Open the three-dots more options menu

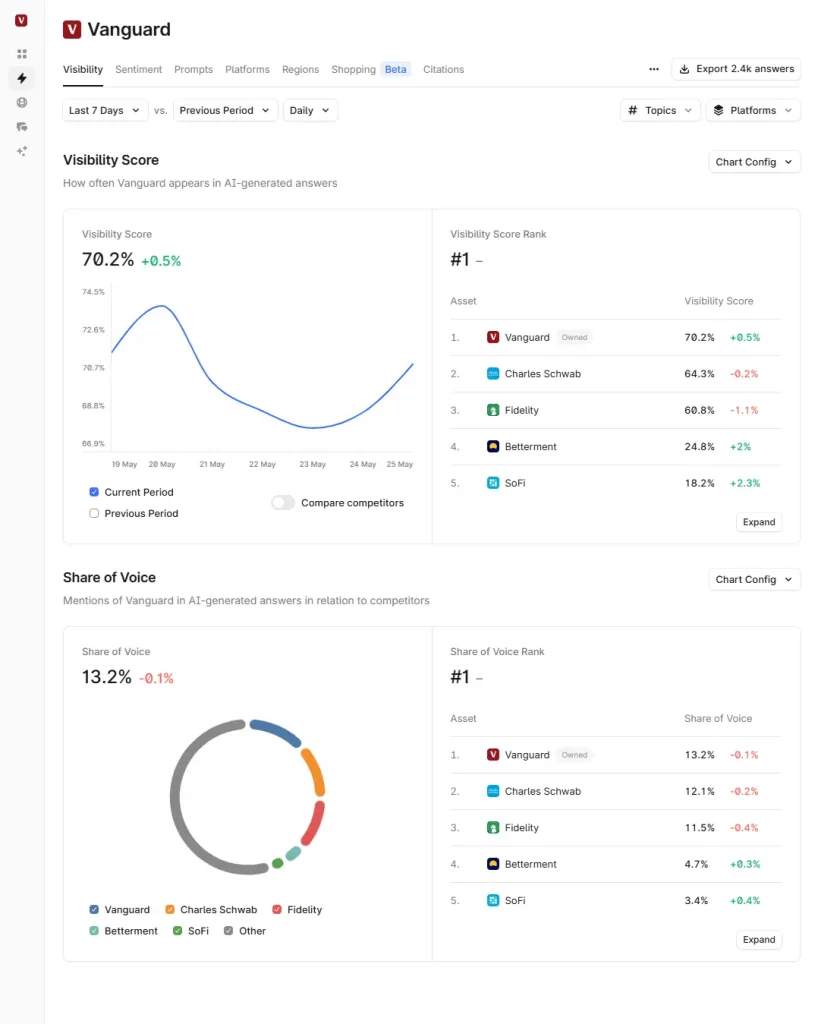pos(653,69)
